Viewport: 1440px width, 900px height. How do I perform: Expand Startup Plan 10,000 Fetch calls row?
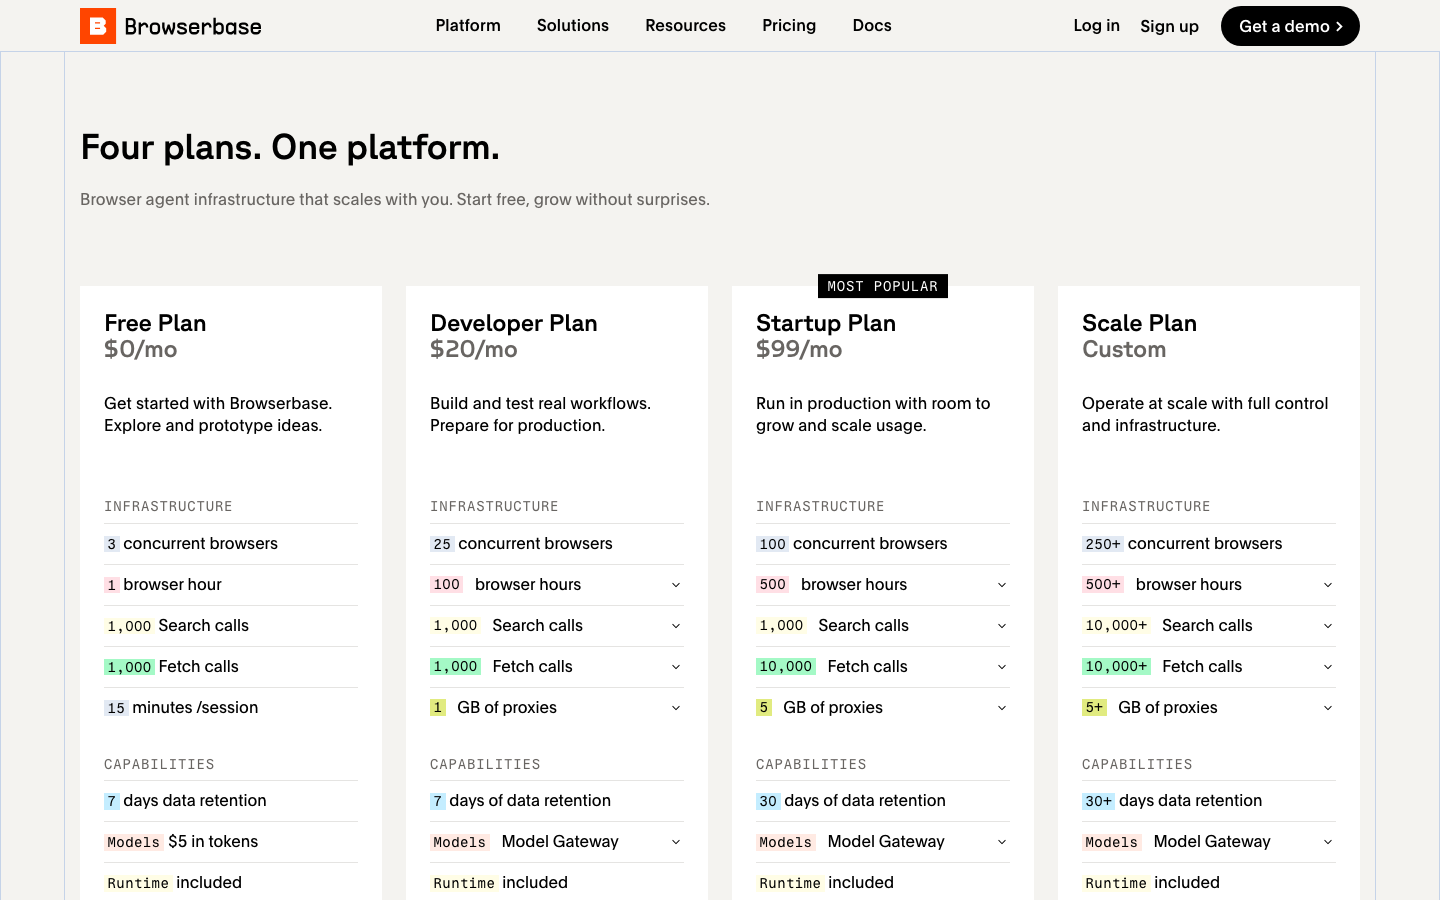(883, 667)
